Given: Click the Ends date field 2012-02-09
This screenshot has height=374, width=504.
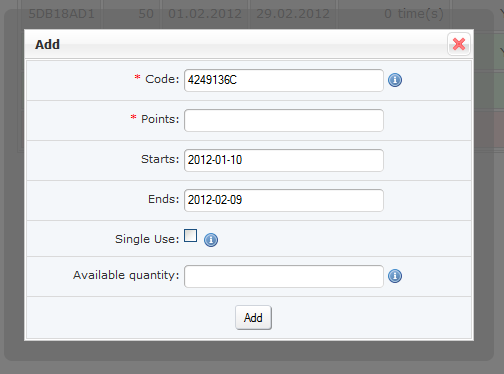Looking at the screenshot, I should click(x=284, y=200).
